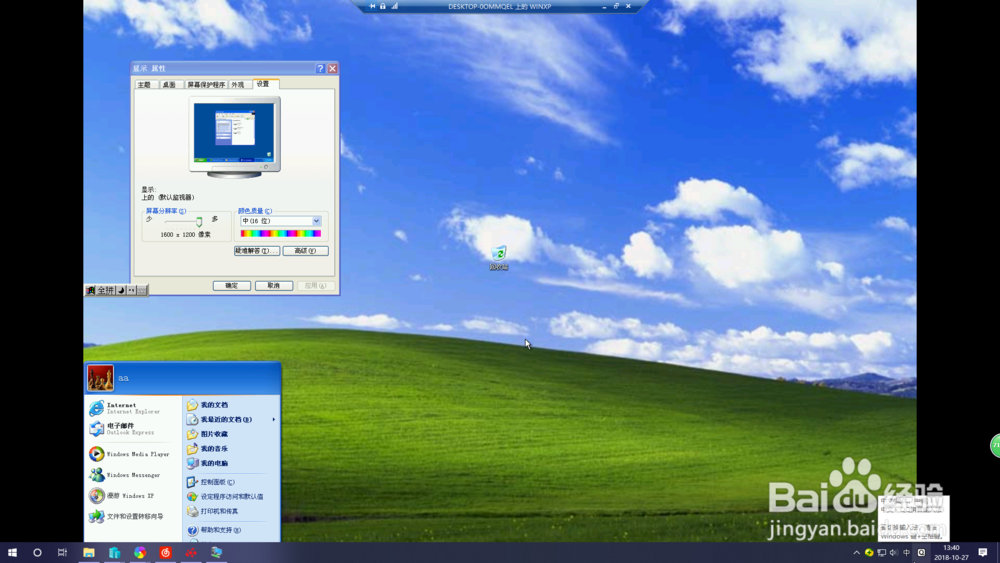Click the 高级 button
The image size is (1000, 563).
click(x=305, y=251)
